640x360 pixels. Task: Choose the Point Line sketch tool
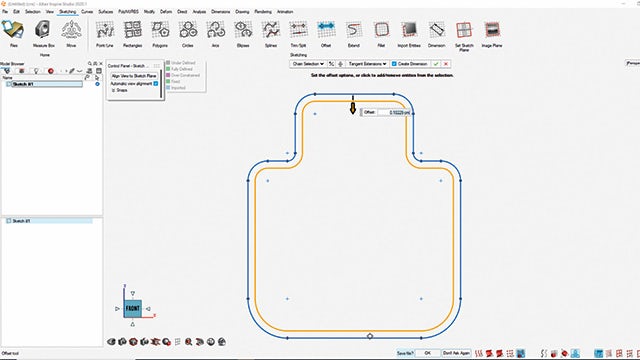104,30
